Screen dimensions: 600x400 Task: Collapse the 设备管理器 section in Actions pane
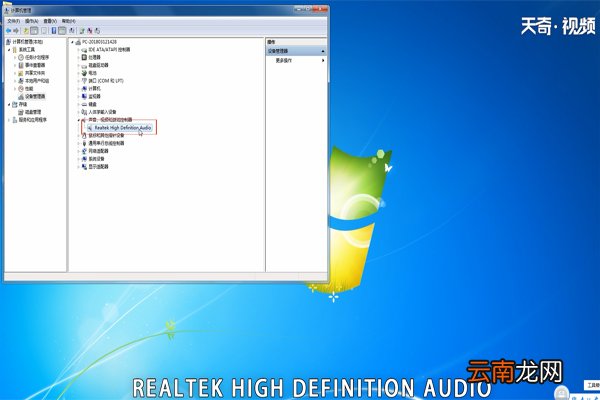click(x=323, y=51)
